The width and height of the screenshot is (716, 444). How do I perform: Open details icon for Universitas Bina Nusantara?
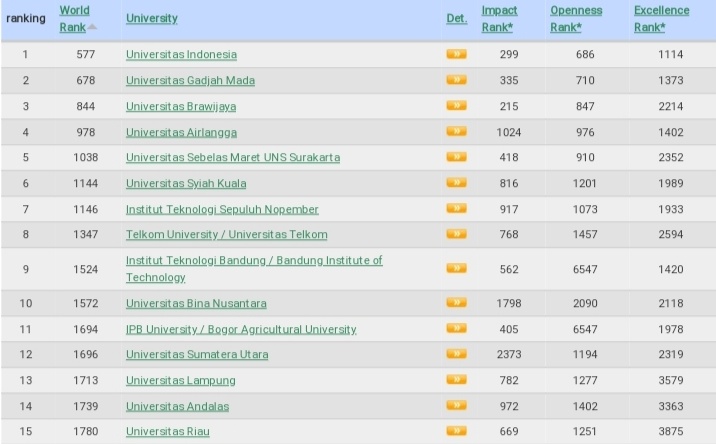[456, 302]
